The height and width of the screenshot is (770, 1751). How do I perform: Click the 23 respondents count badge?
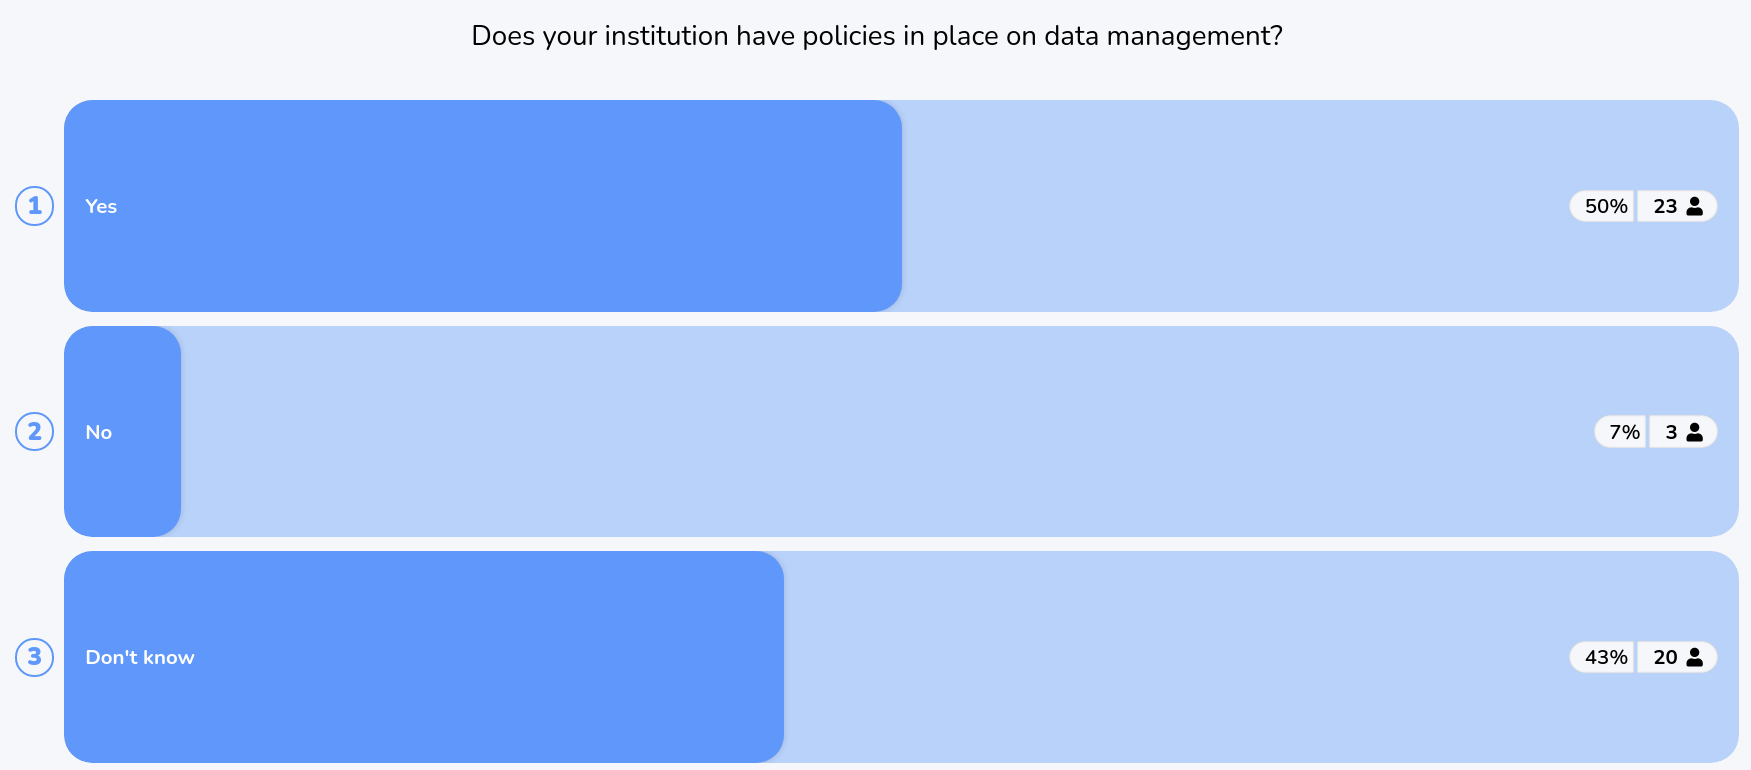point(1677,206)
